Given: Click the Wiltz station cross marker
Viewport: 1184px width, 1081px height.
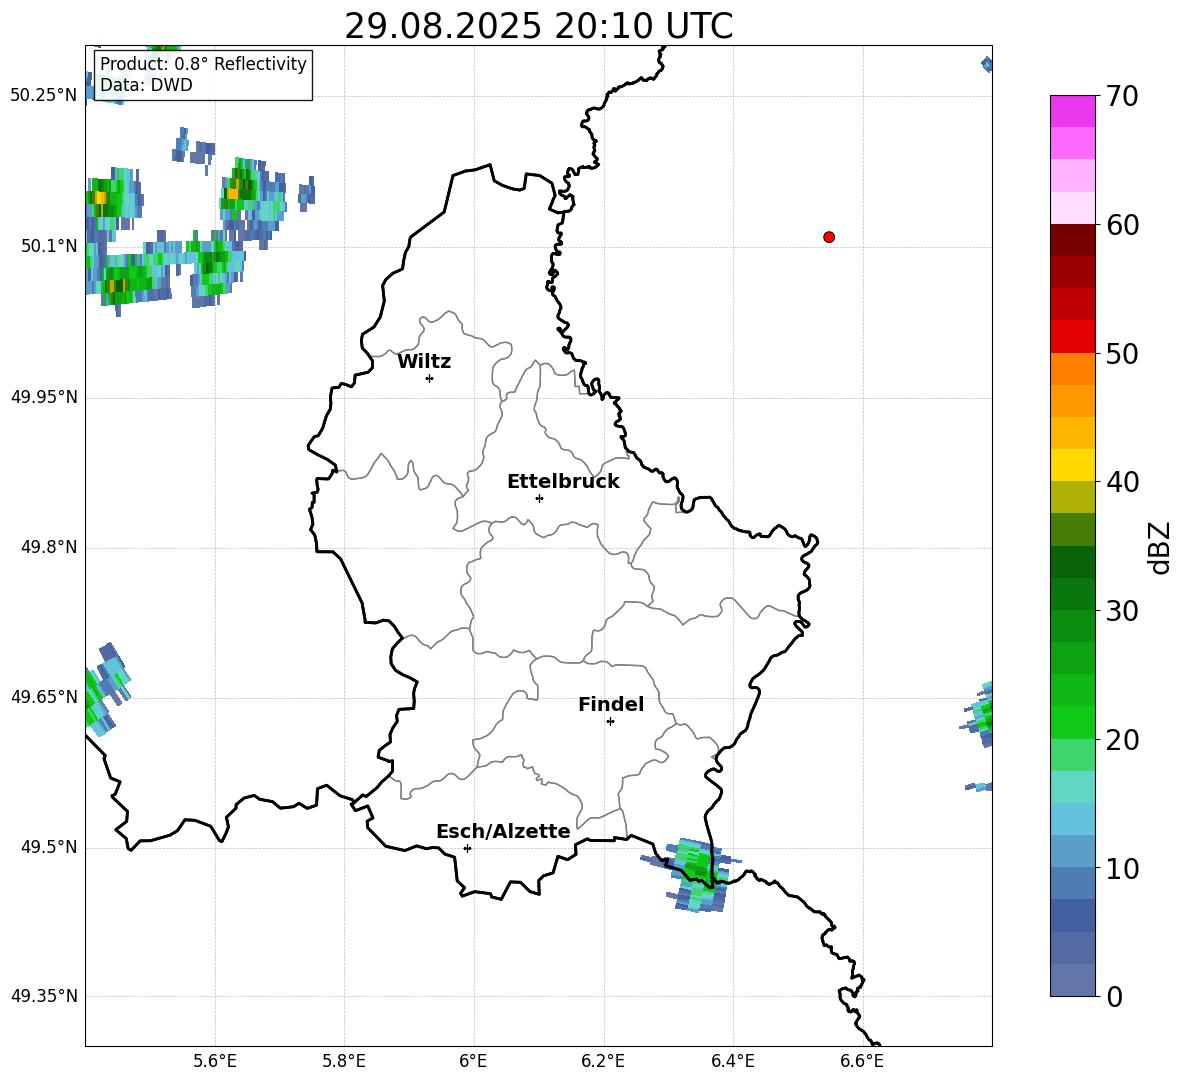Looking at the screenshot, I should [429, 378].
